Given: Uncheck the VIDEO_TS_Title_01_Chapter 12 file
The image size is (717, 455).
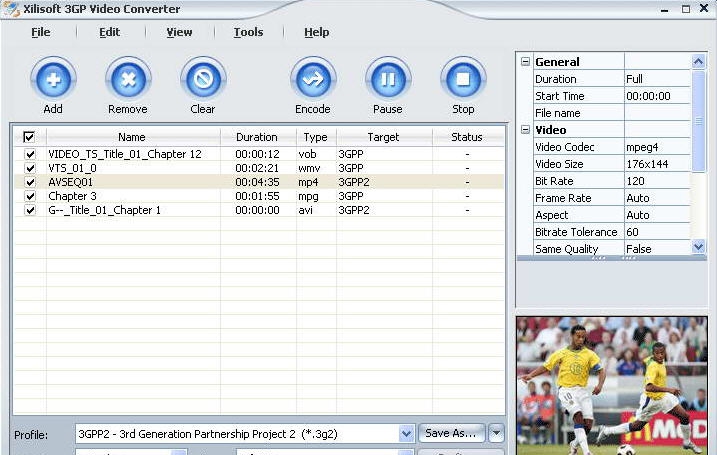Looking at the screenshot, I should pos(30,154).
